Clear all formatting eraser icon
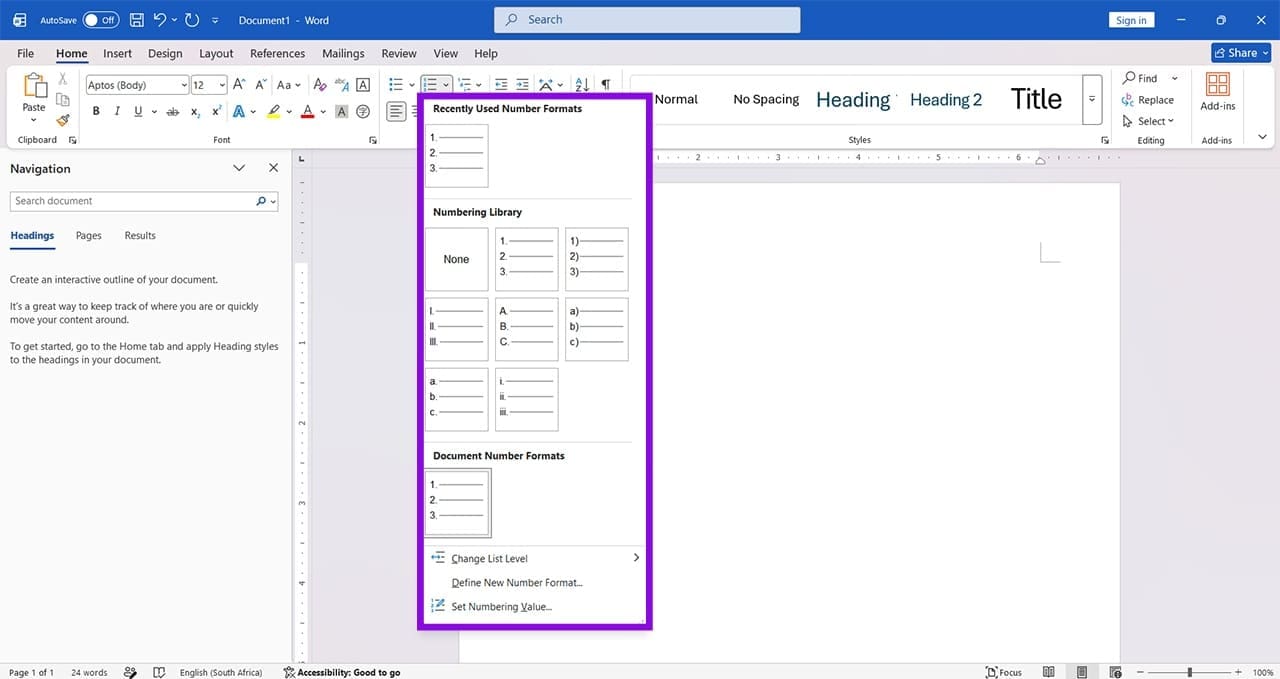This screenshot has width=1280, height=679. (x=321, y=85)
